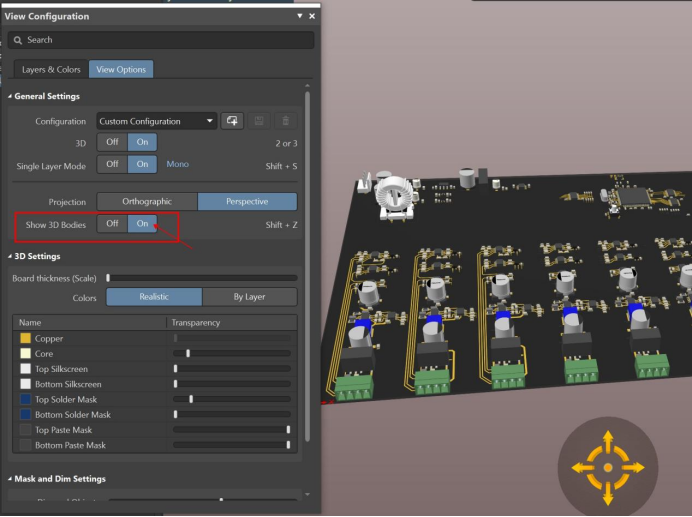
Task: Select the View Options tab
Action: pyautogui.click(x=121, y=70)
